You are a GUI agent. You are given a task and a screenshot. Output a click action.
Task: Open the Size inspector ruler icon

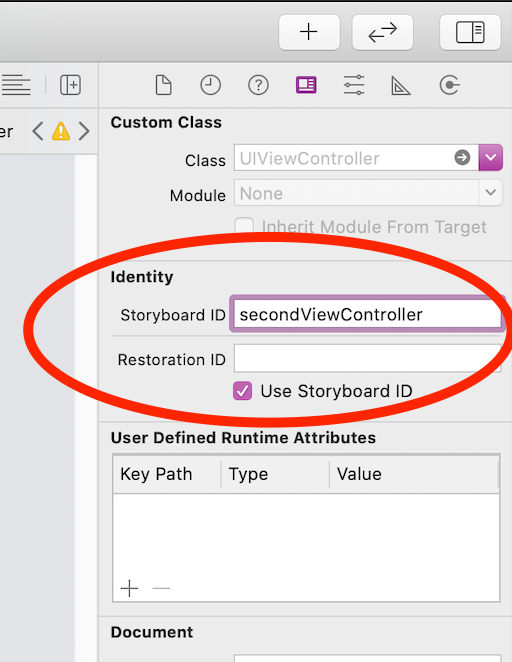point(401,86)
